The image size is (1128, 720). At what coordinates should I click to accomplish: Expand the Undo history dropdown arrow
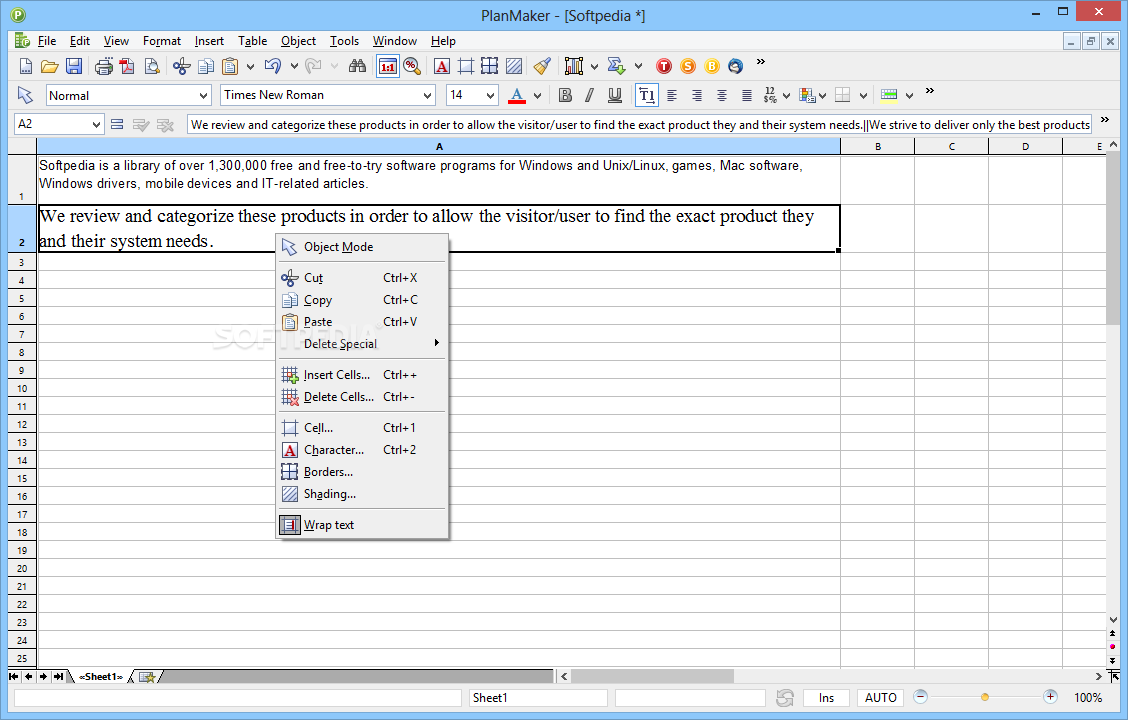click(294, 67)
